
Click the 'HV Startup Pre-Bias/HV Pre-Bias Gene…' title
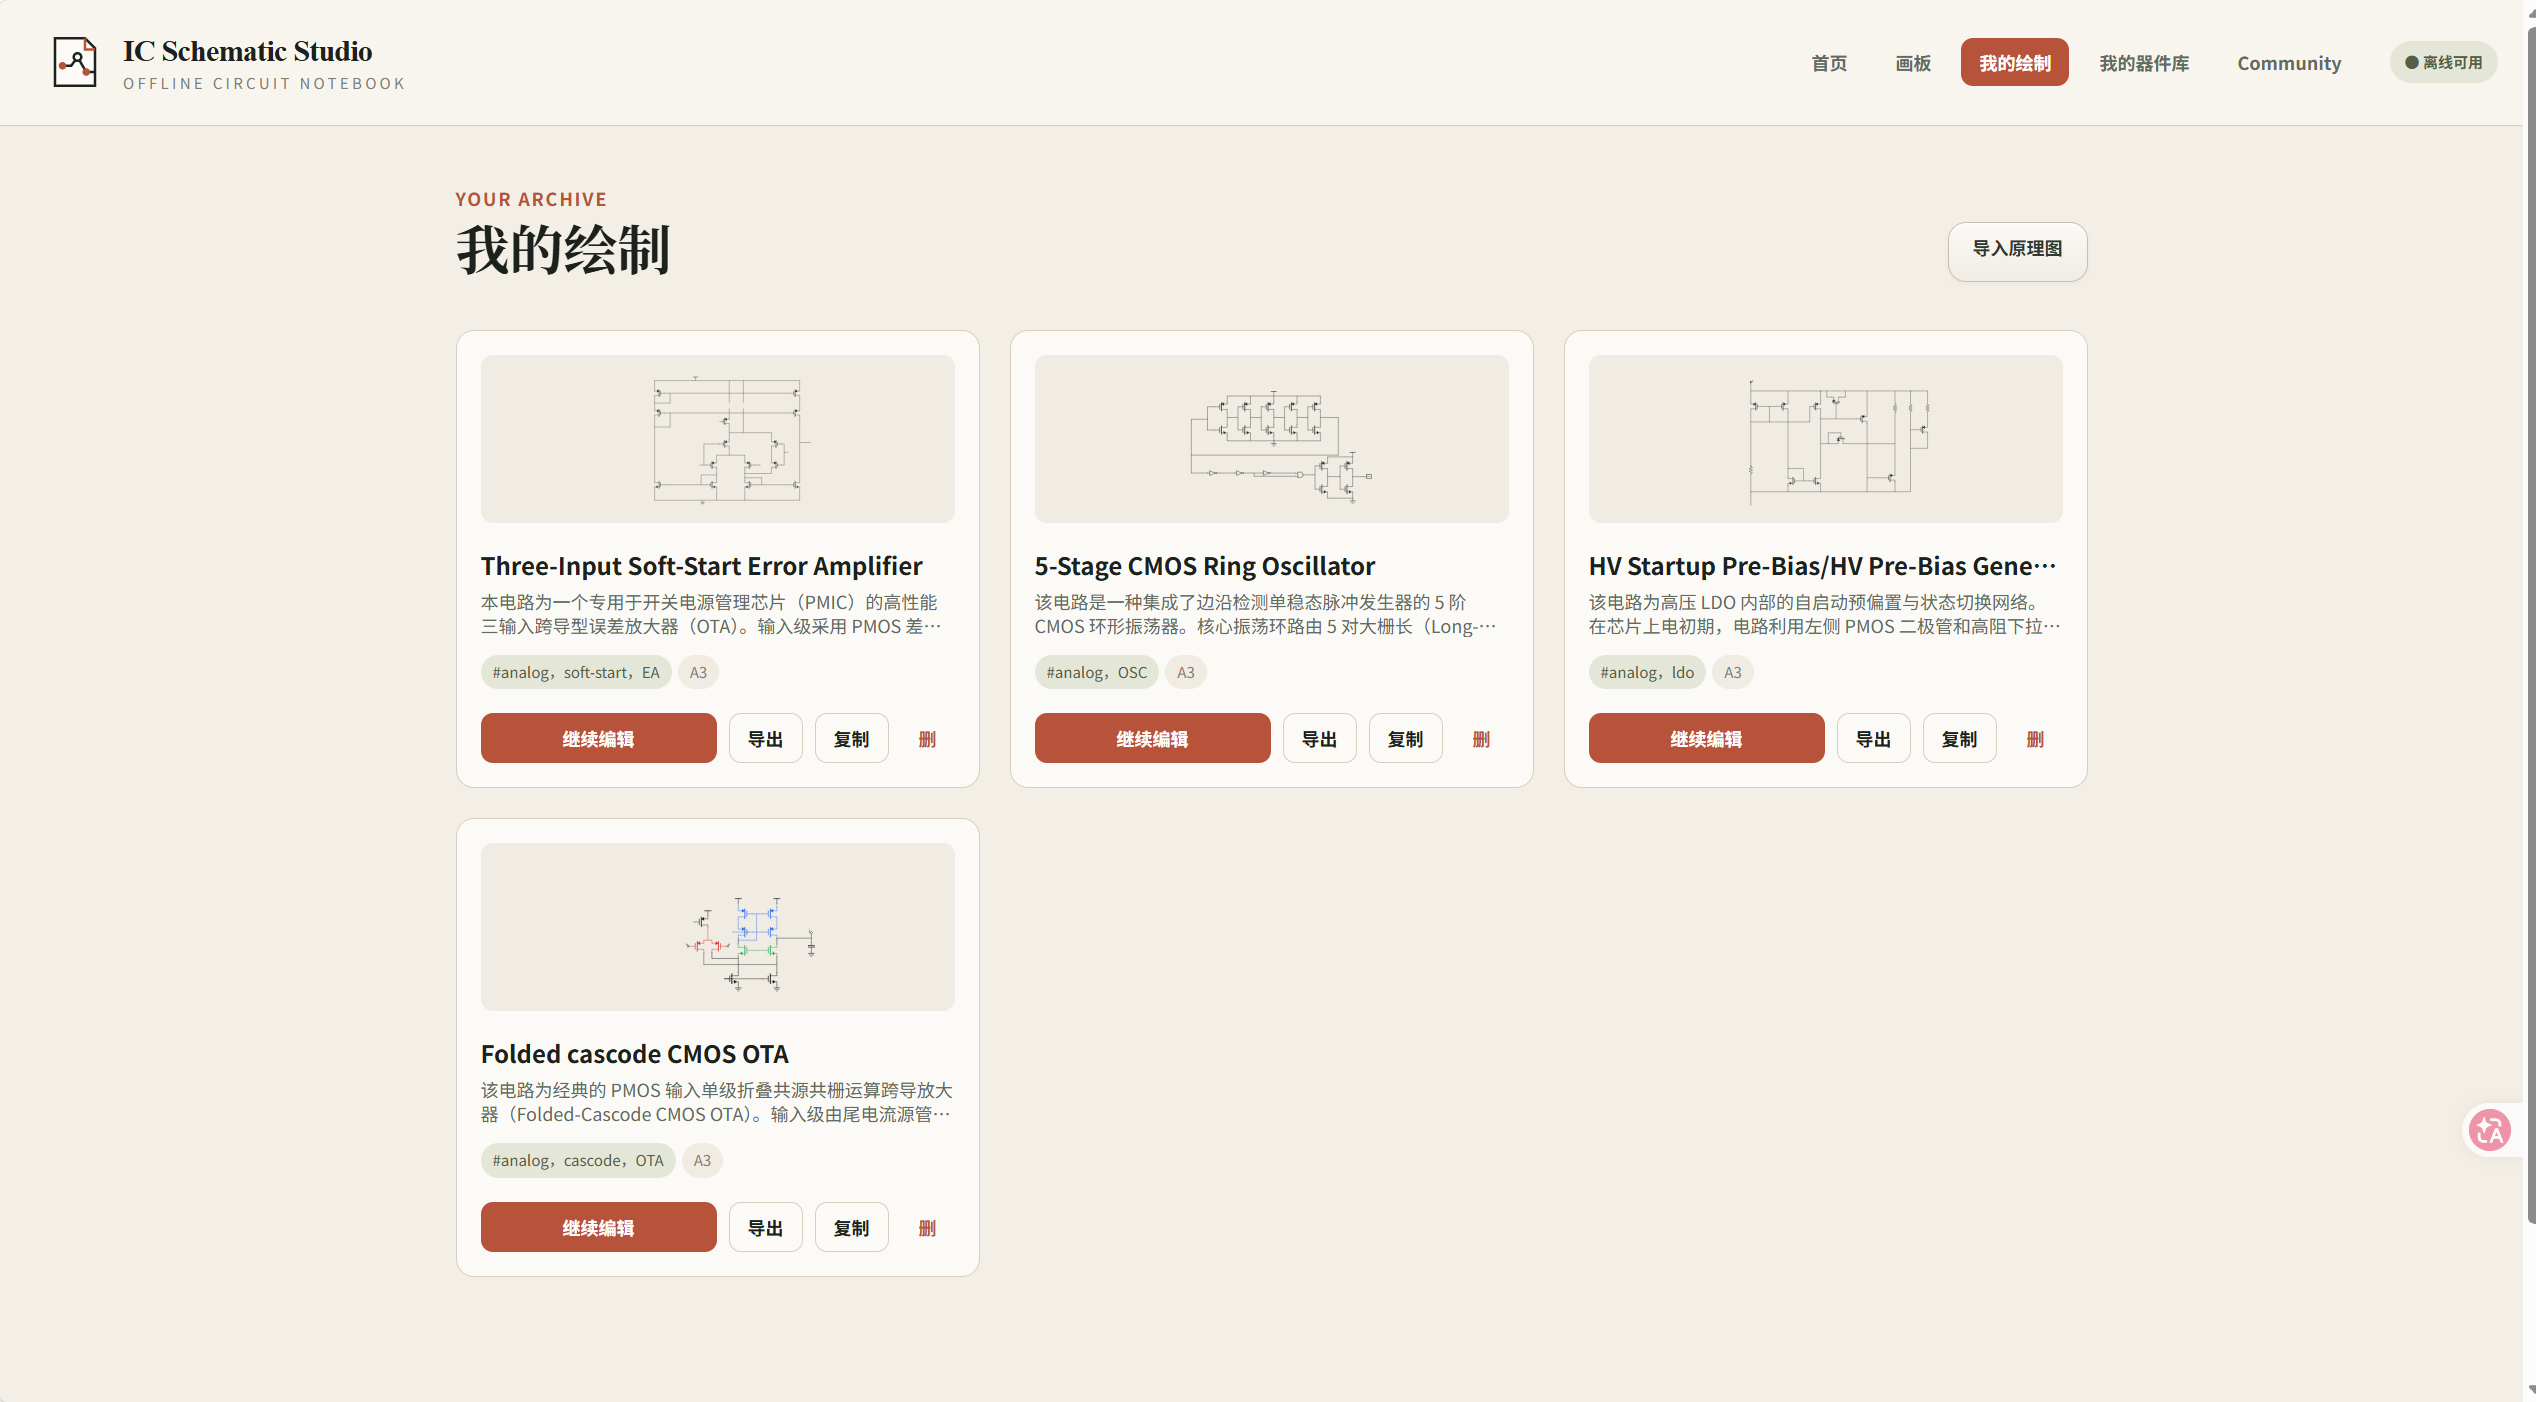coord(1822,566)
